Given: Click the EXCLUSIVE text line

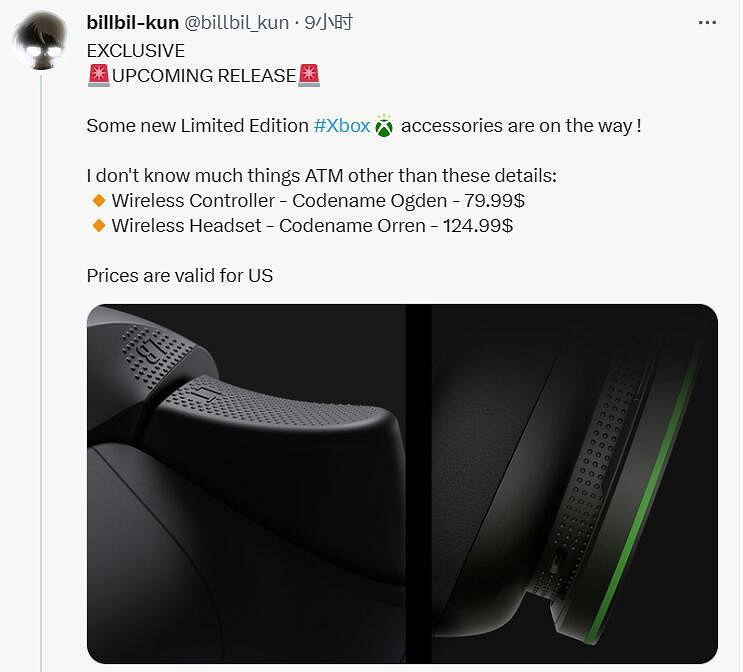Looking at the screenshot, I should click(x=136, y=51).
